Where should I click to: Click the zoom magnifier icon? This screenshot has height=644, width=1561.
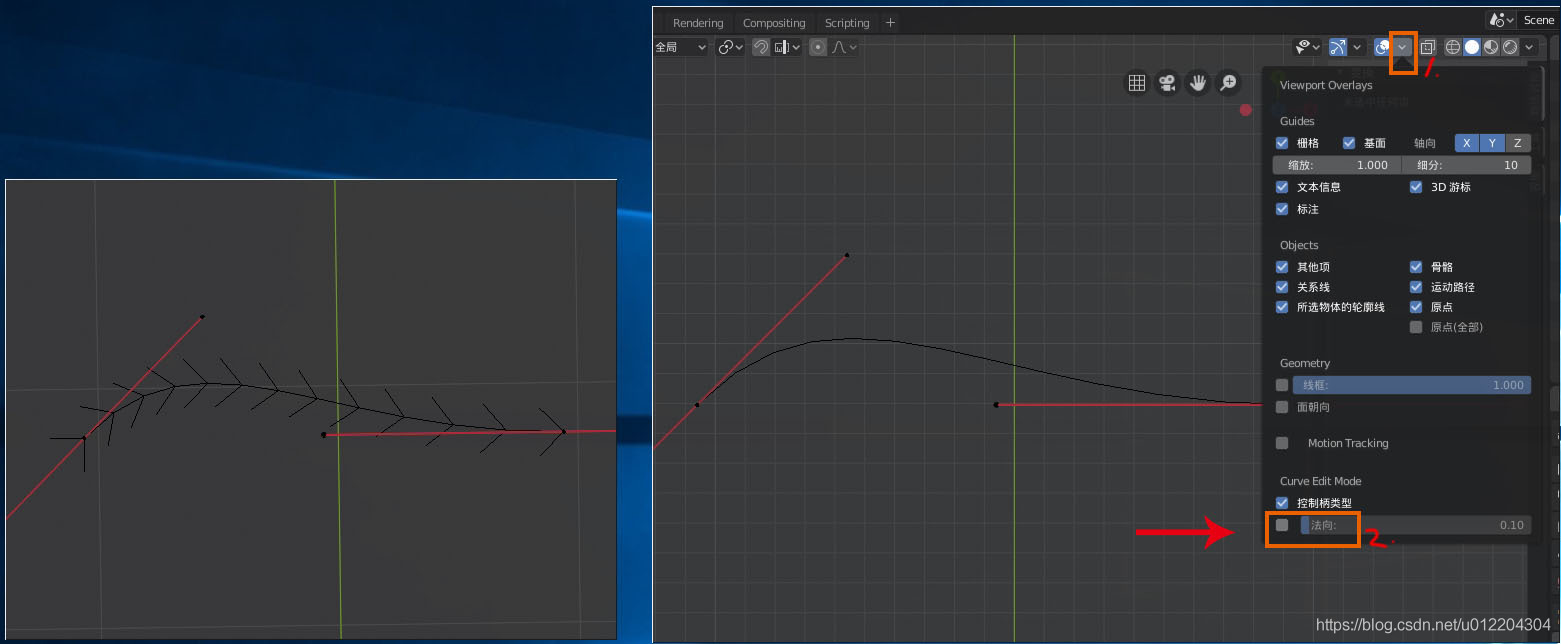point(1228,83)
